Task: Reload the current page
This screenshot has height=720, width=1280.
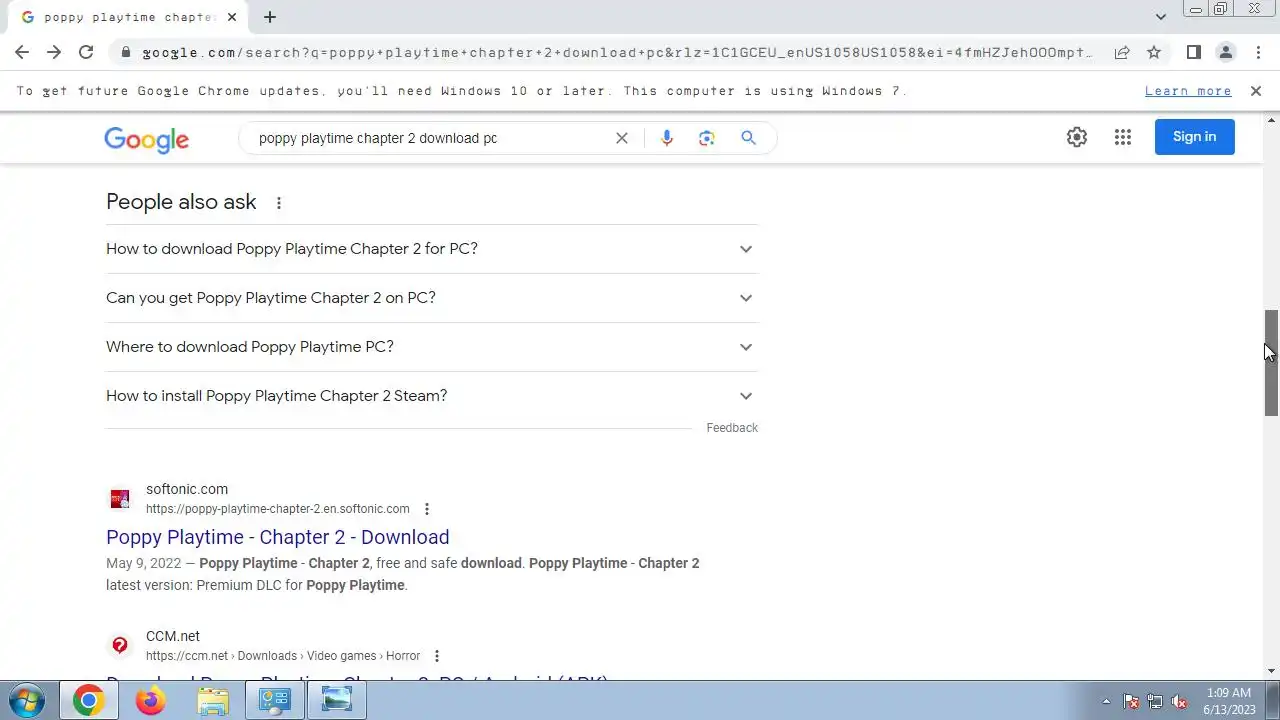Action: 86,52
